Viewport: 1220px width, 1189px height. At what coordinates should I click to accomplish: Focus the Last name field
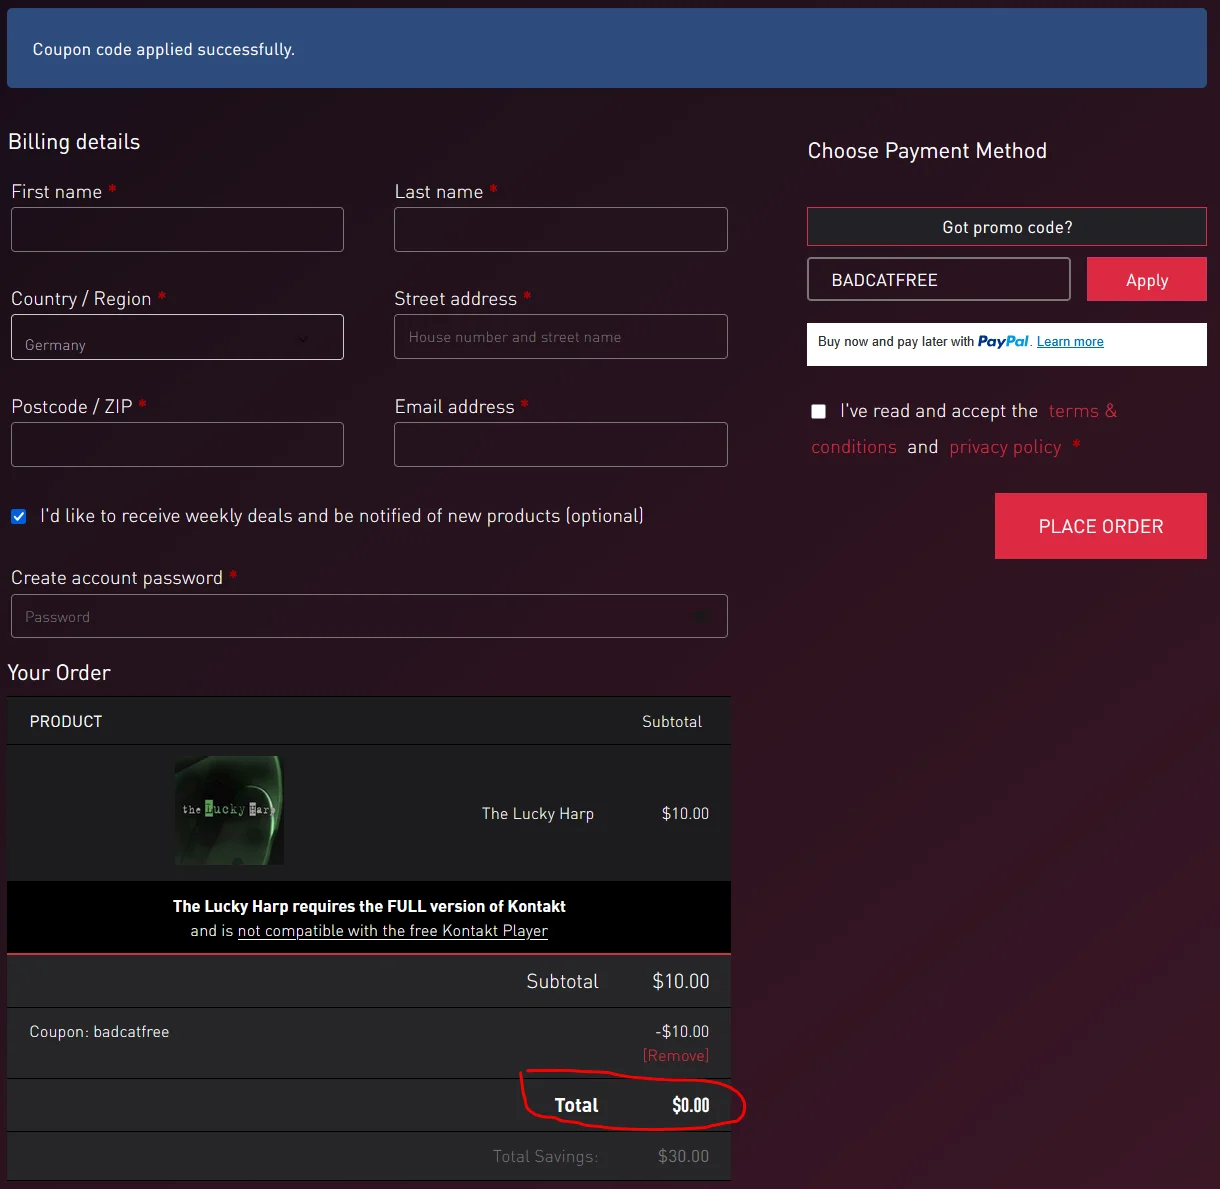561,229
